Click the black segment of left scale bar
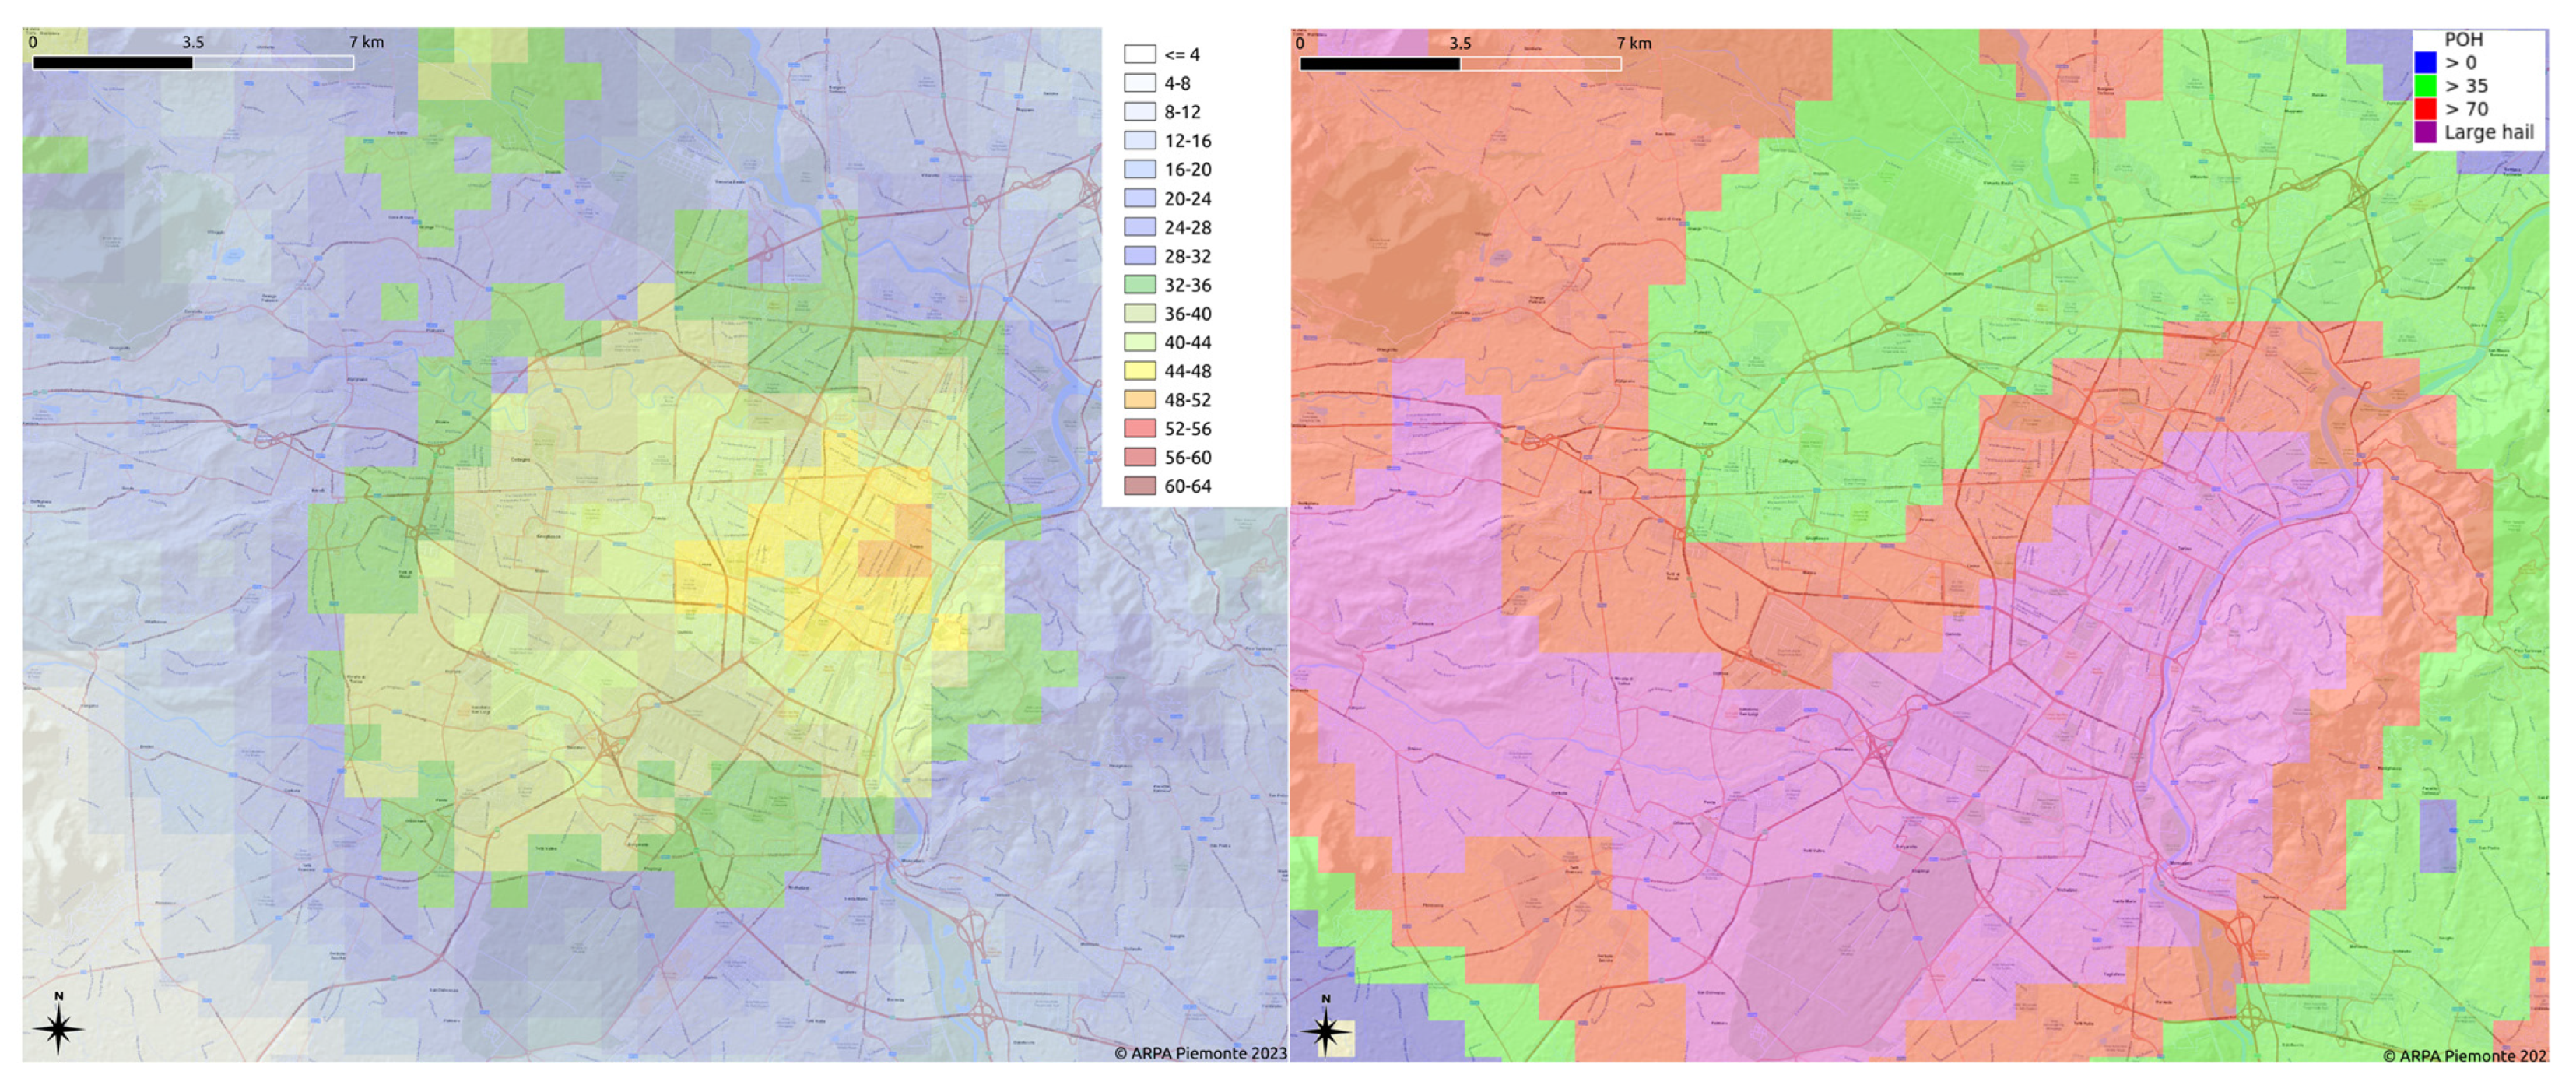Image resolution: width=2576 pixels, height=1085 pixels. coord(112,63)
